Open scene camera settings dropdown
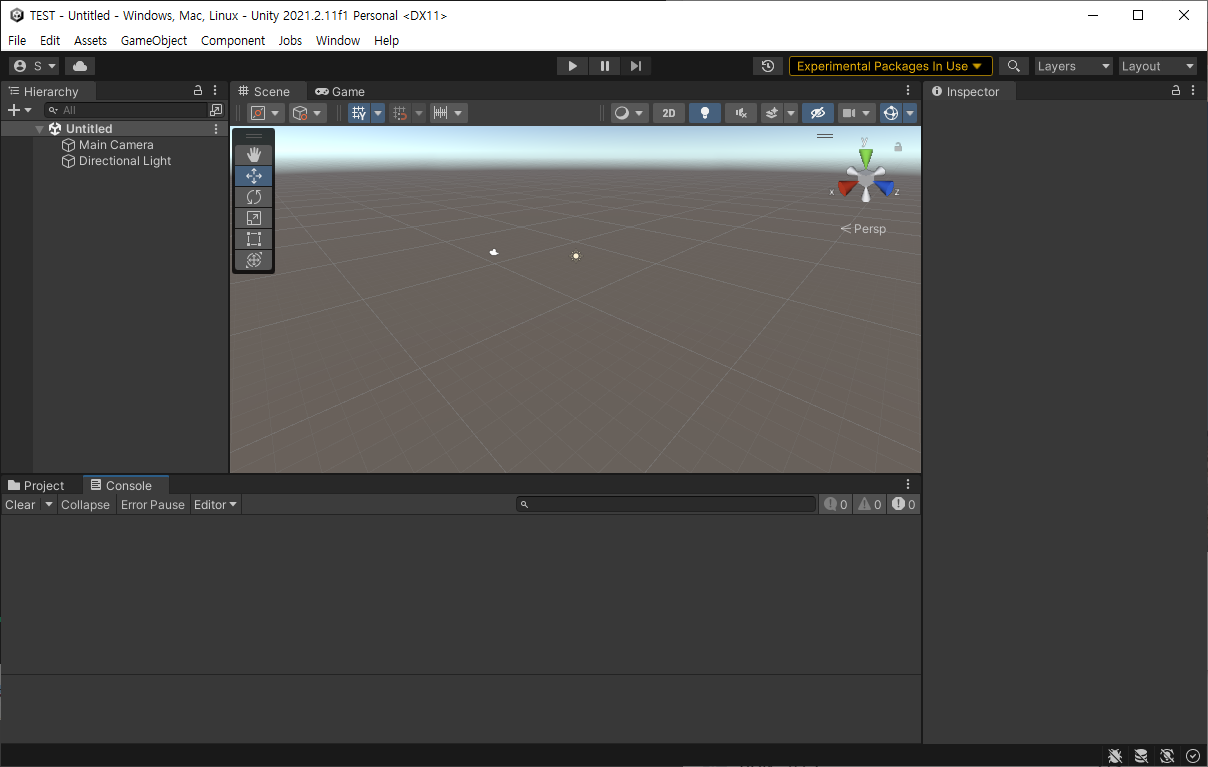Screen dimensions: 1208x767 click(x=856, y=113)
